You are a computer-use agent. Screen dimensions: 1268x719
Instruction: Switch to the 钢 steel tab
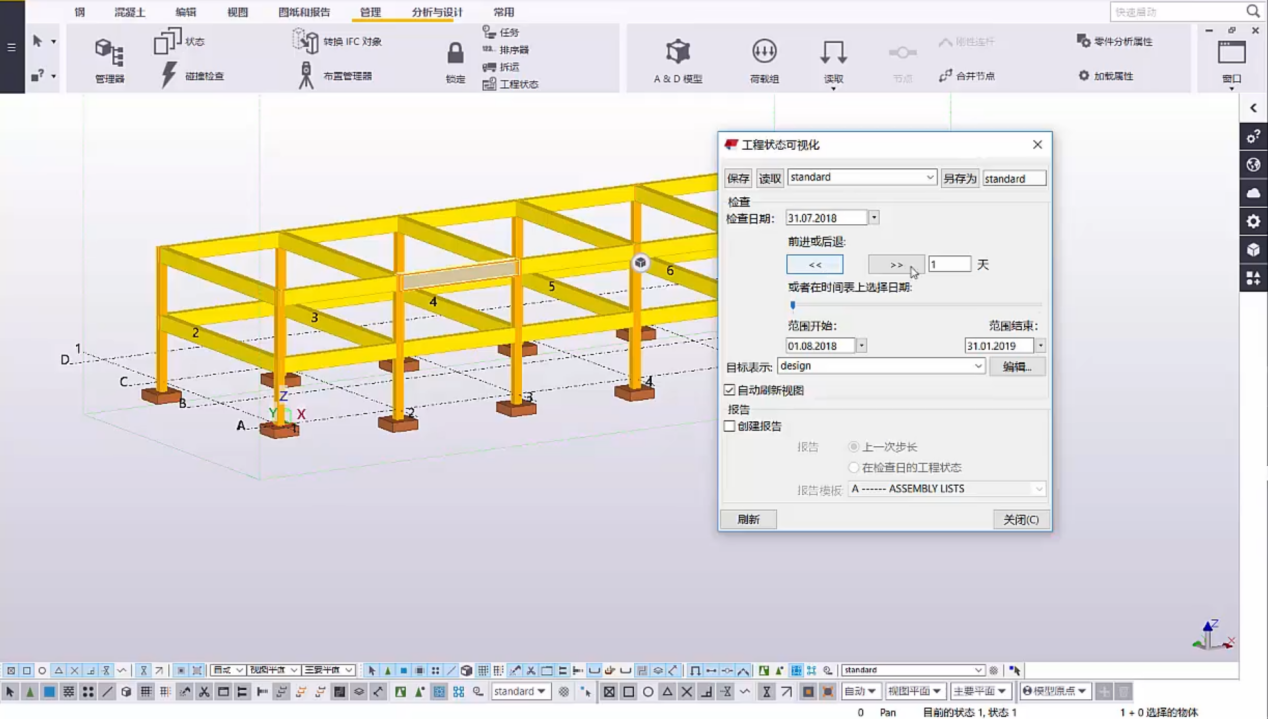[x=80, y=12]
